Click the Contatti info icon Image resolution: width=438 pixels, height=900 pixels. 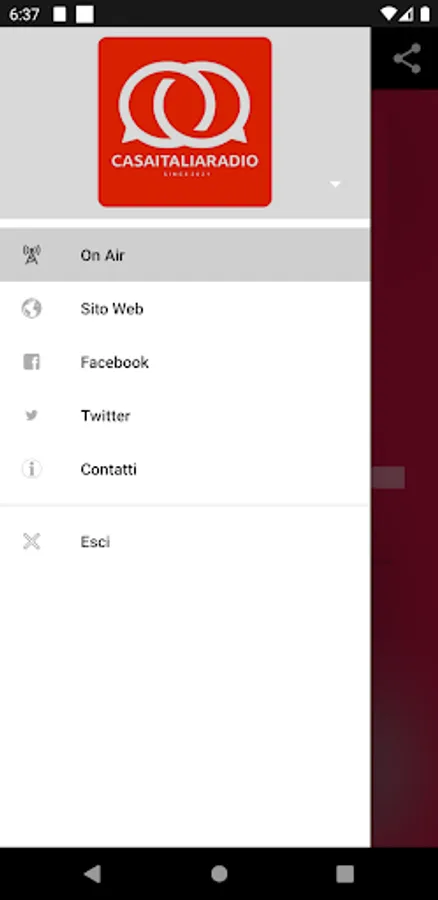[32, 469]
